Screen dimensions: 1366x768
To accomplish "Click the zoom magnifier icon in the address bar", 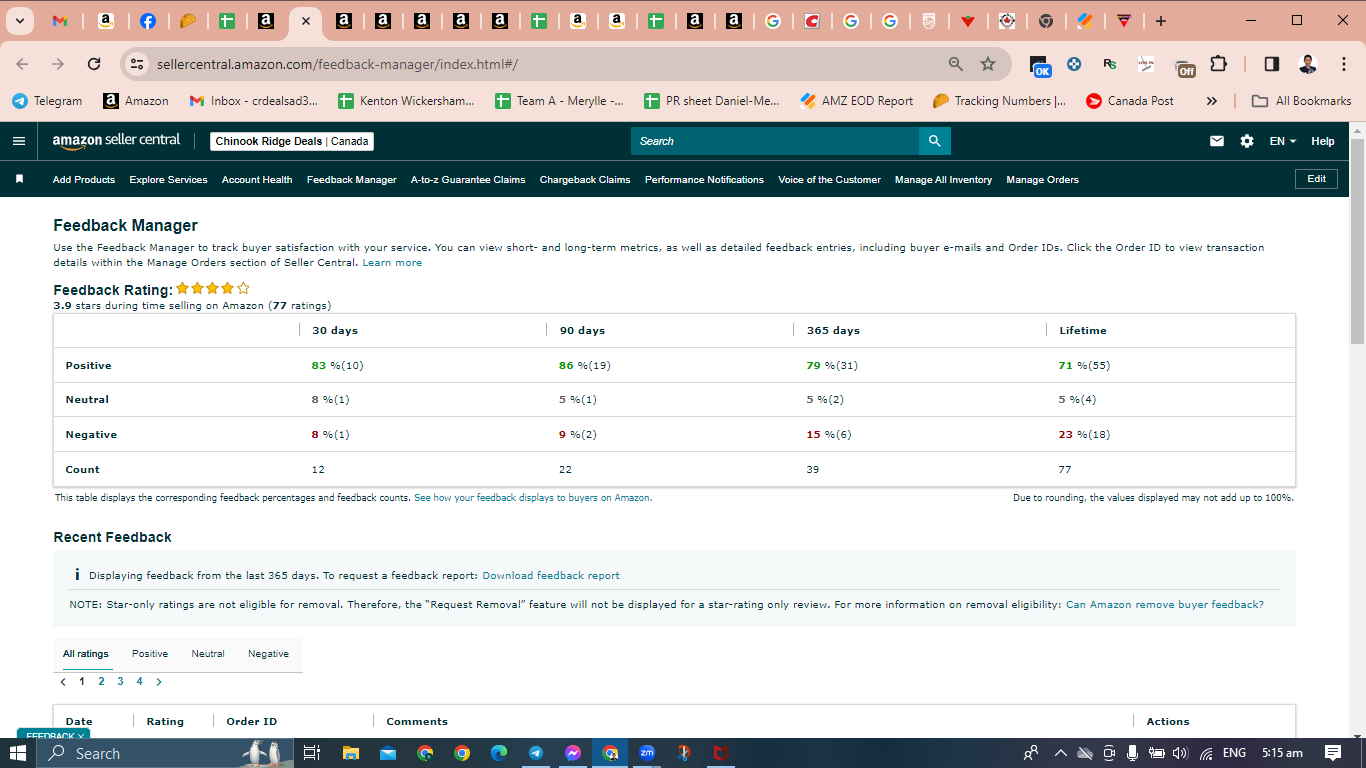I will pyautogui.click(x=956, y=64).
